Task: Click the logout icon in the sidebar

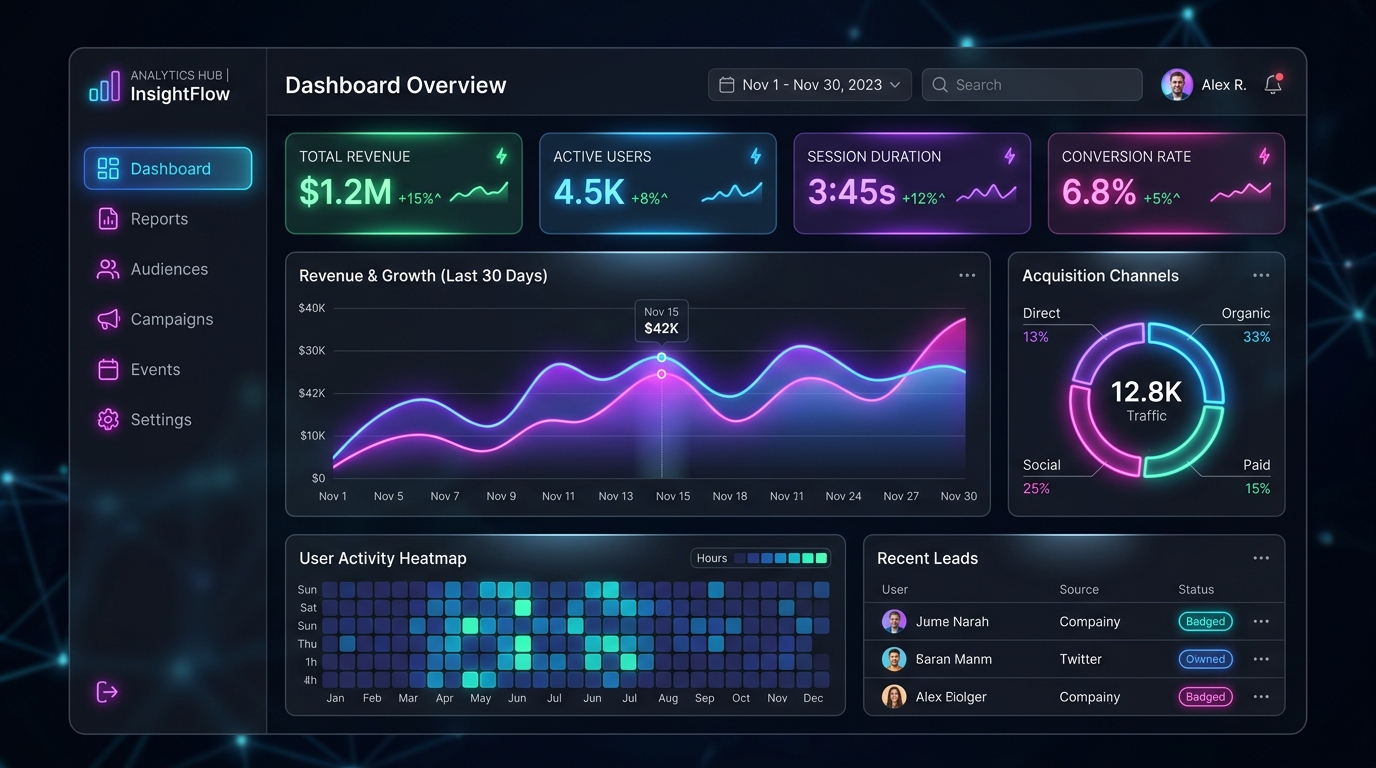Action: tap(107, 691)
